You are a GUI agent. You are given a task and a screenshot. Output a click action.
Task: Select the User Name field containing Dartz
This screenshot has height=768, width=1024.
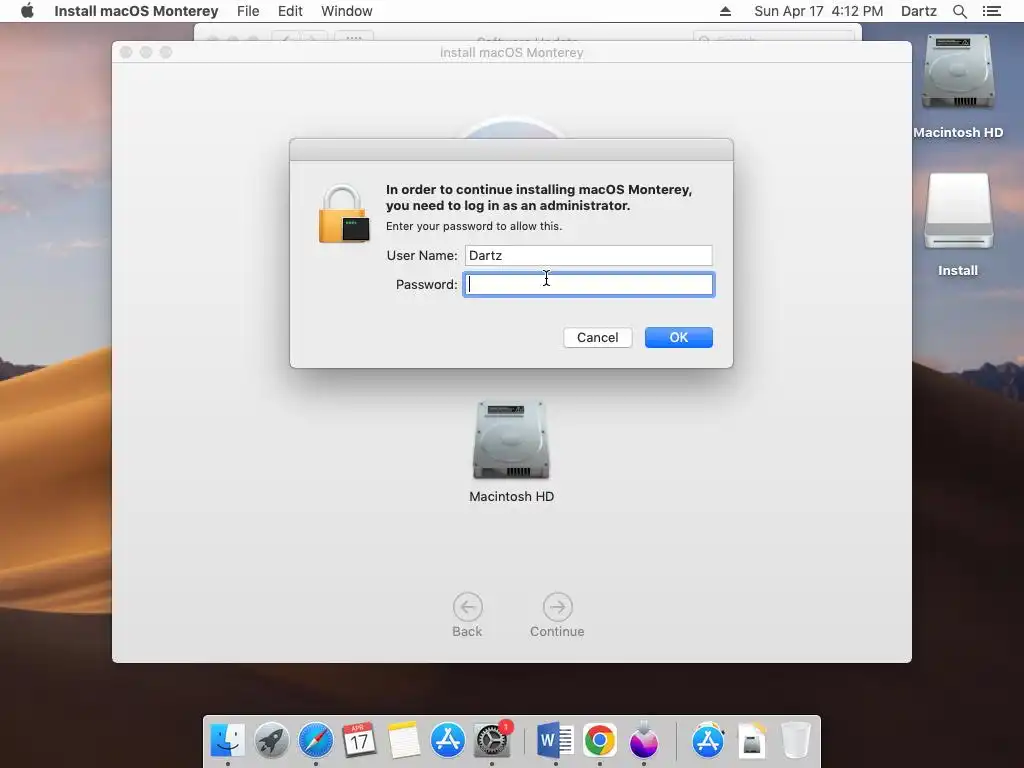point(588,255)
